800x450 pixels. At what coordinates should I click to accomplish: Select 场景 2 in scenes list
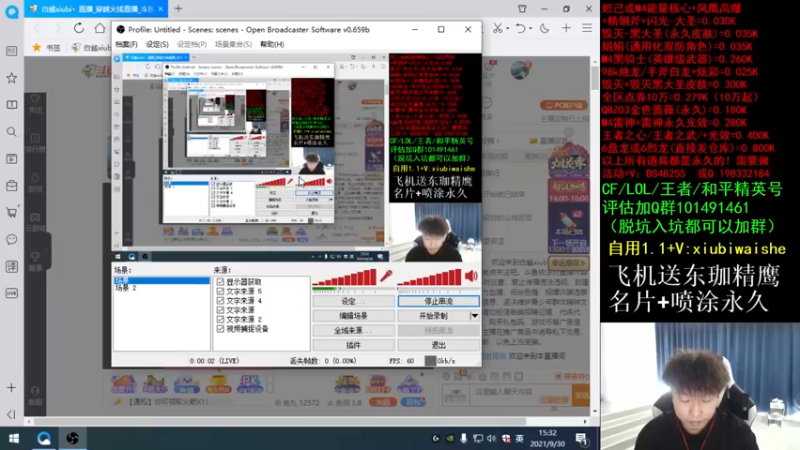tap(126, 288)
